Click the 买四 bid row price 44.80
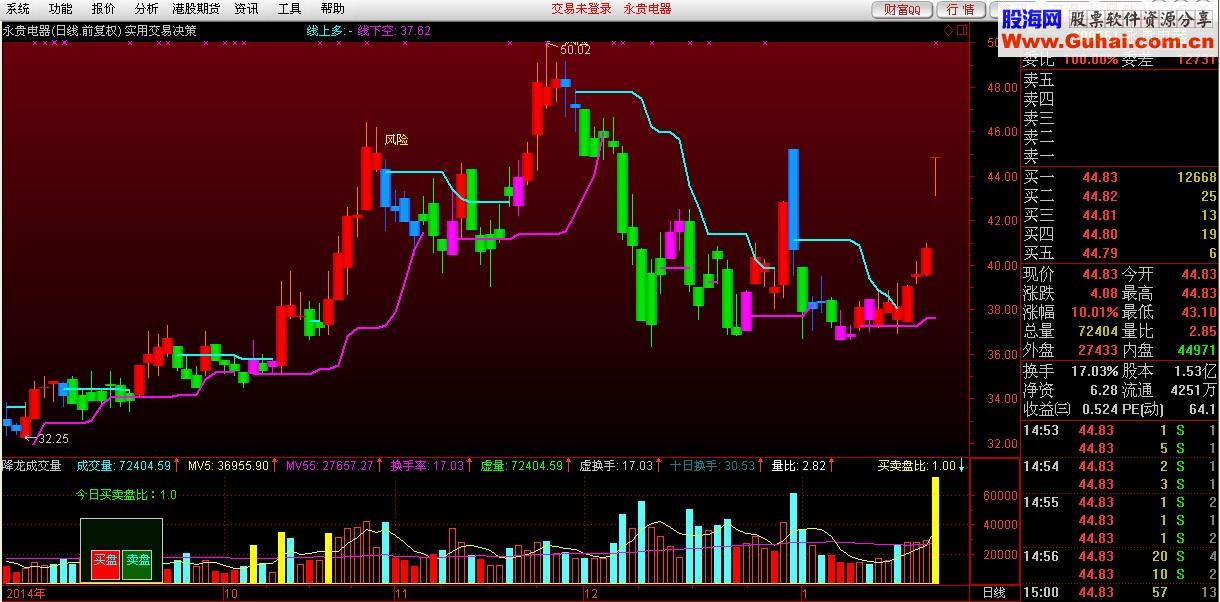This screenshot has height=602, width=1220. point(1100,235)
